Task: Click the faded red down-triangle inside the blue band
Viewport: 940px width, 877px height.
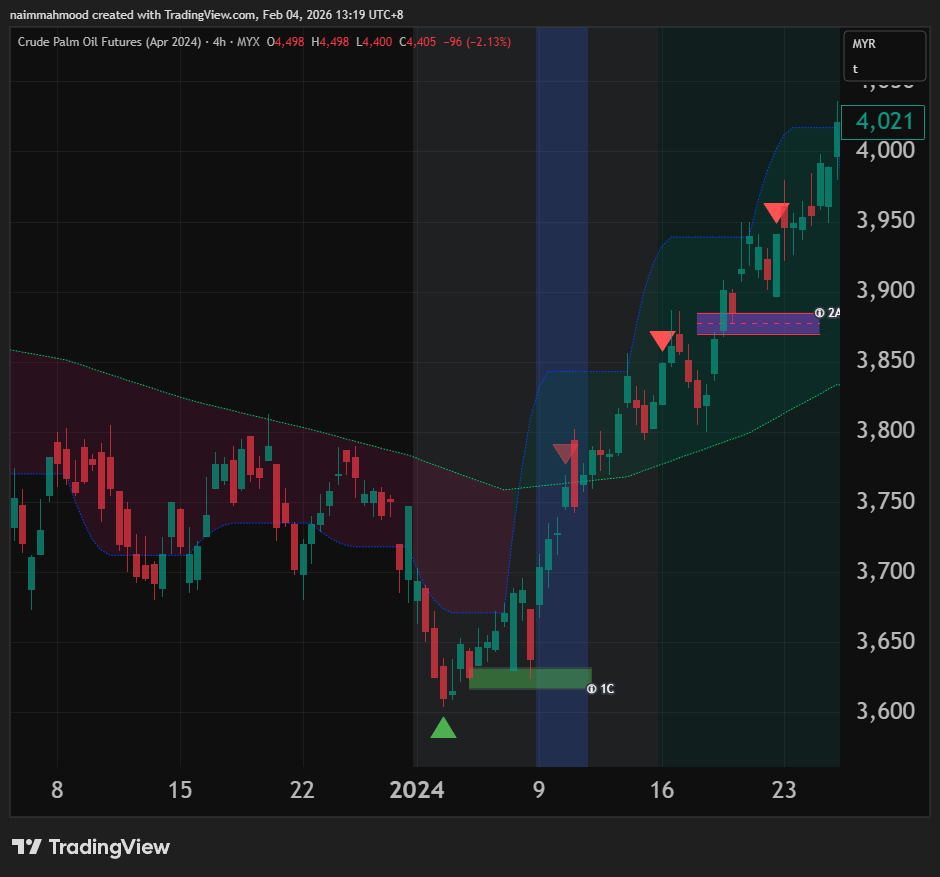Action: coord(565,454)
